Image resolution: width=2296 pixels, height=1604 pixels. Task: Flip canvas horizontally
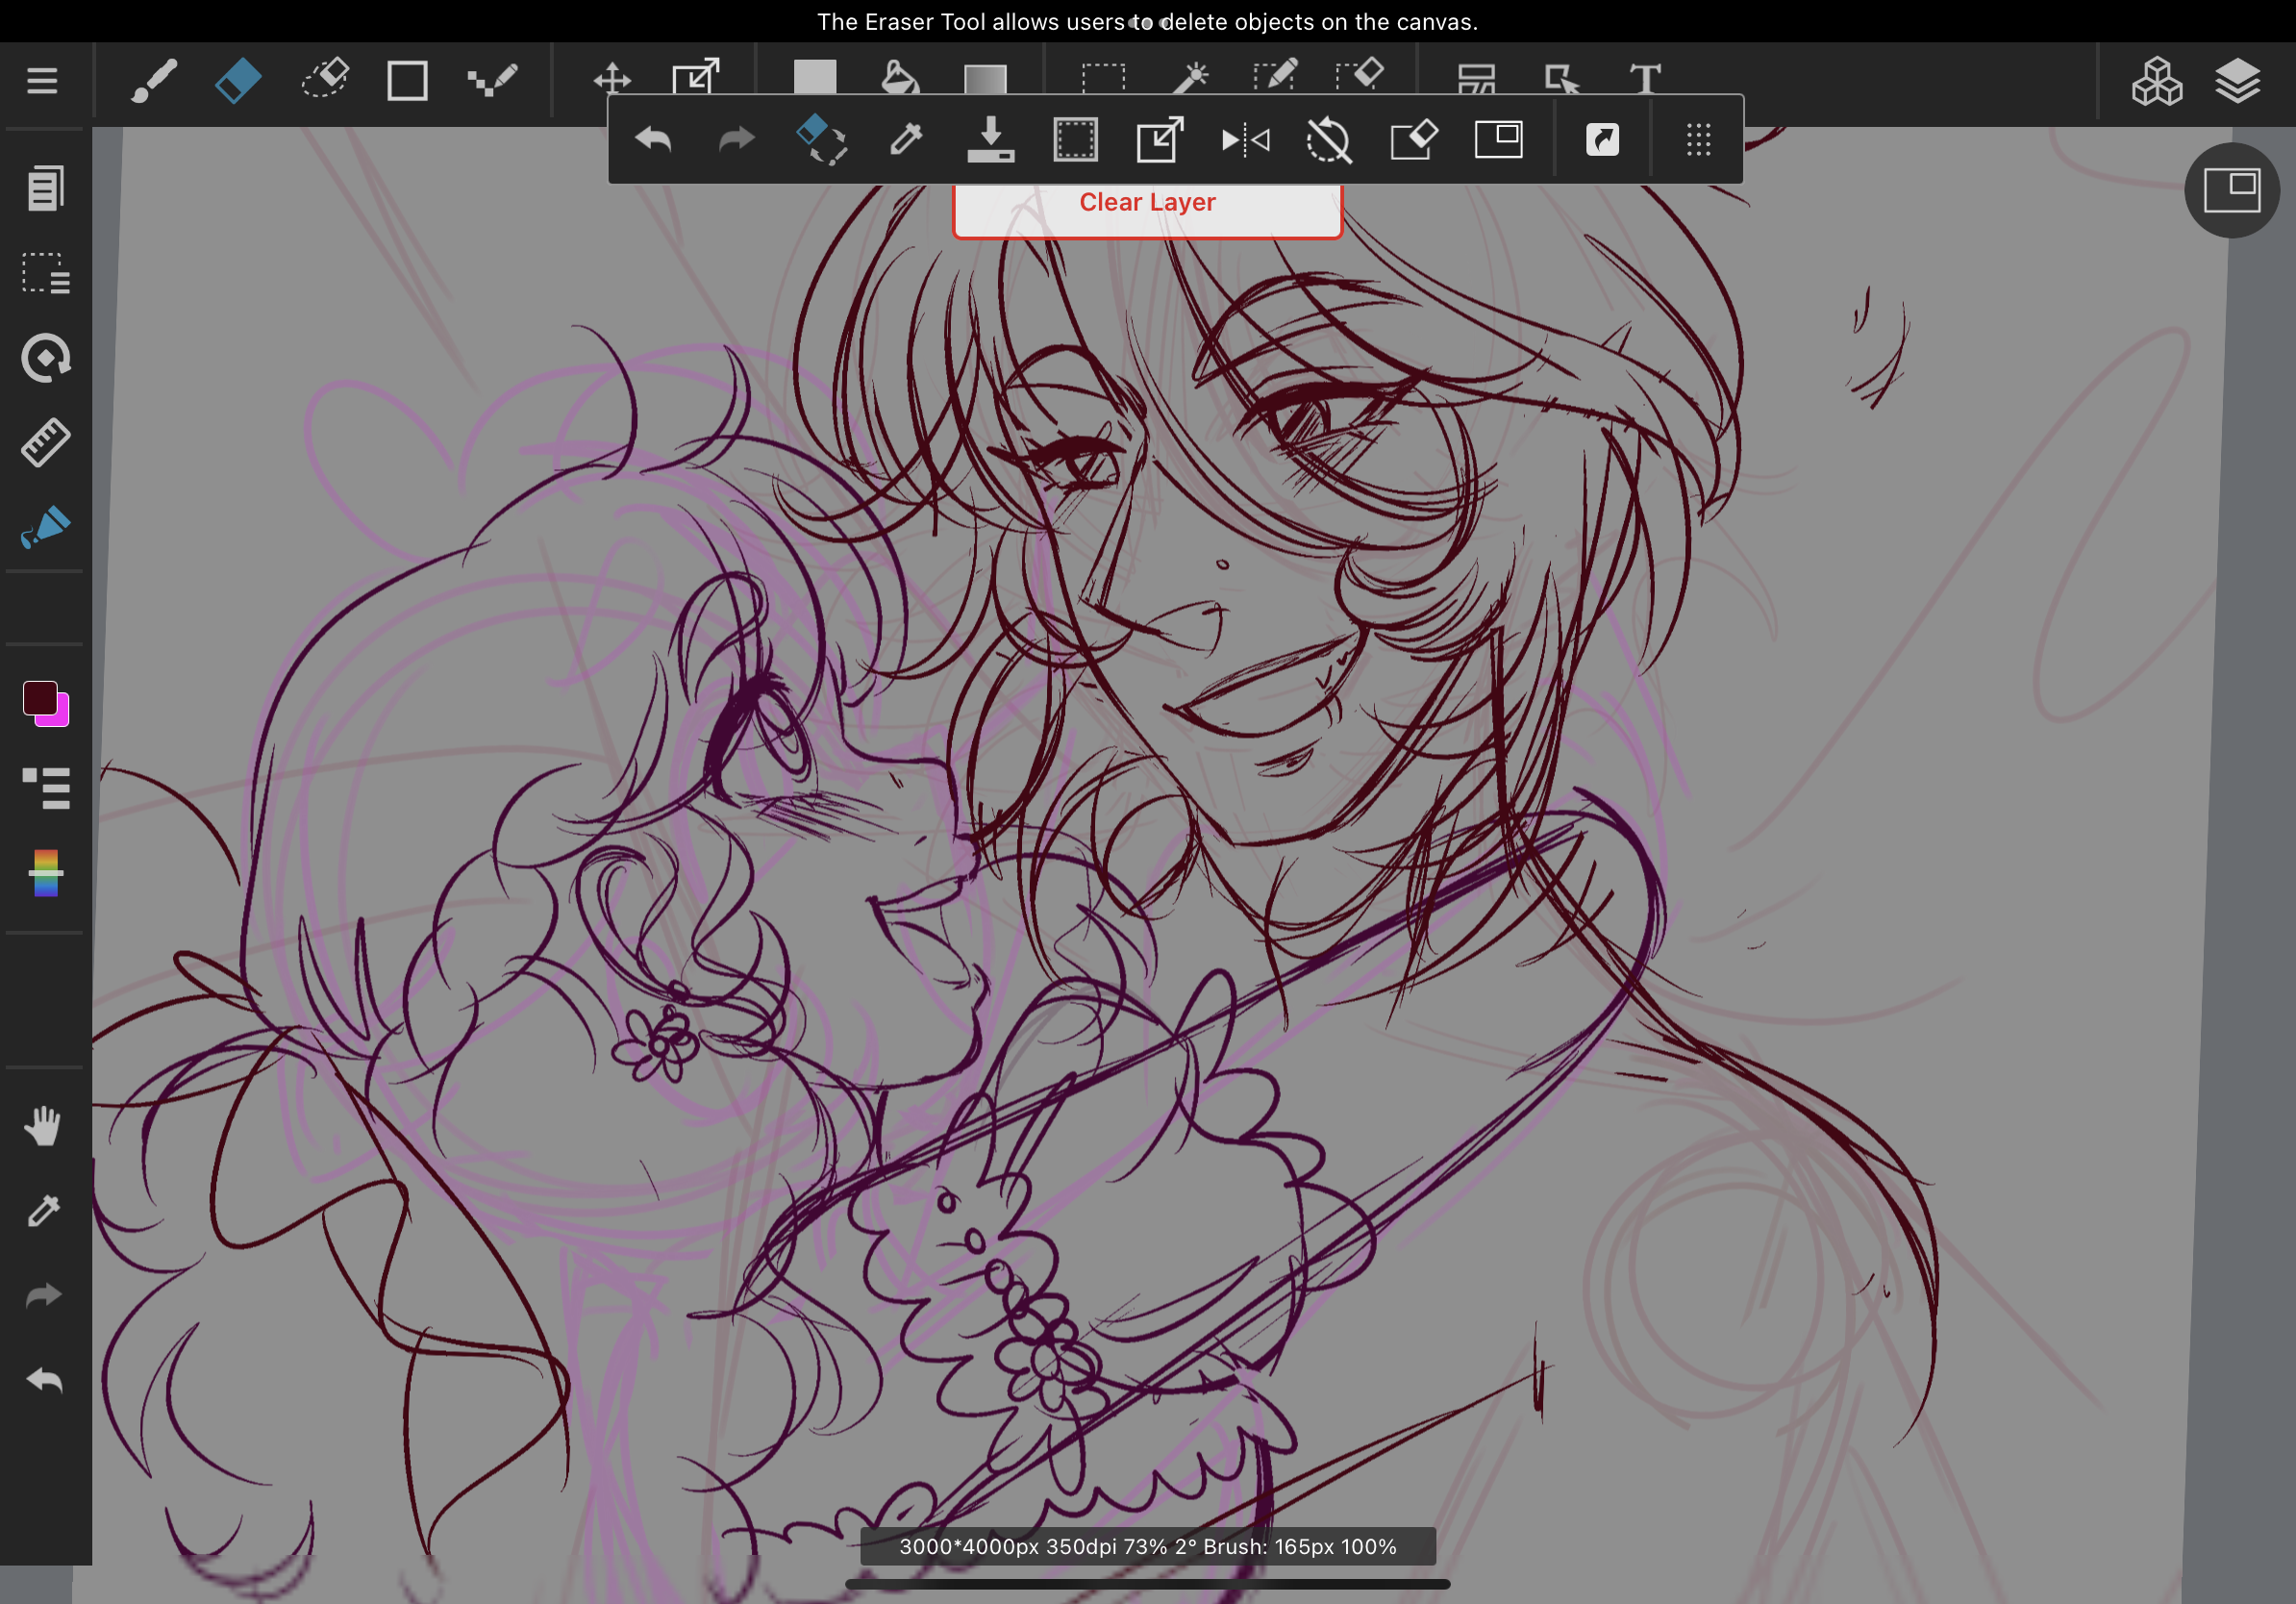(1246, 140)
